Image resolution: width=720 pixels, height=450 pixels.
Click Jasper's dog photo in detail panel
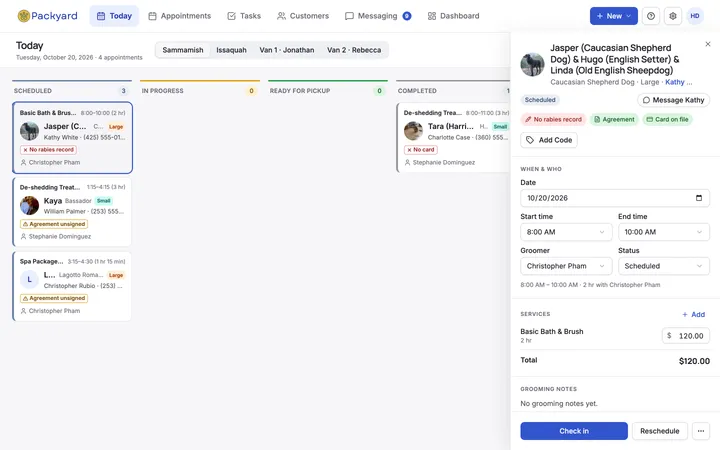(x=532, y=64)
